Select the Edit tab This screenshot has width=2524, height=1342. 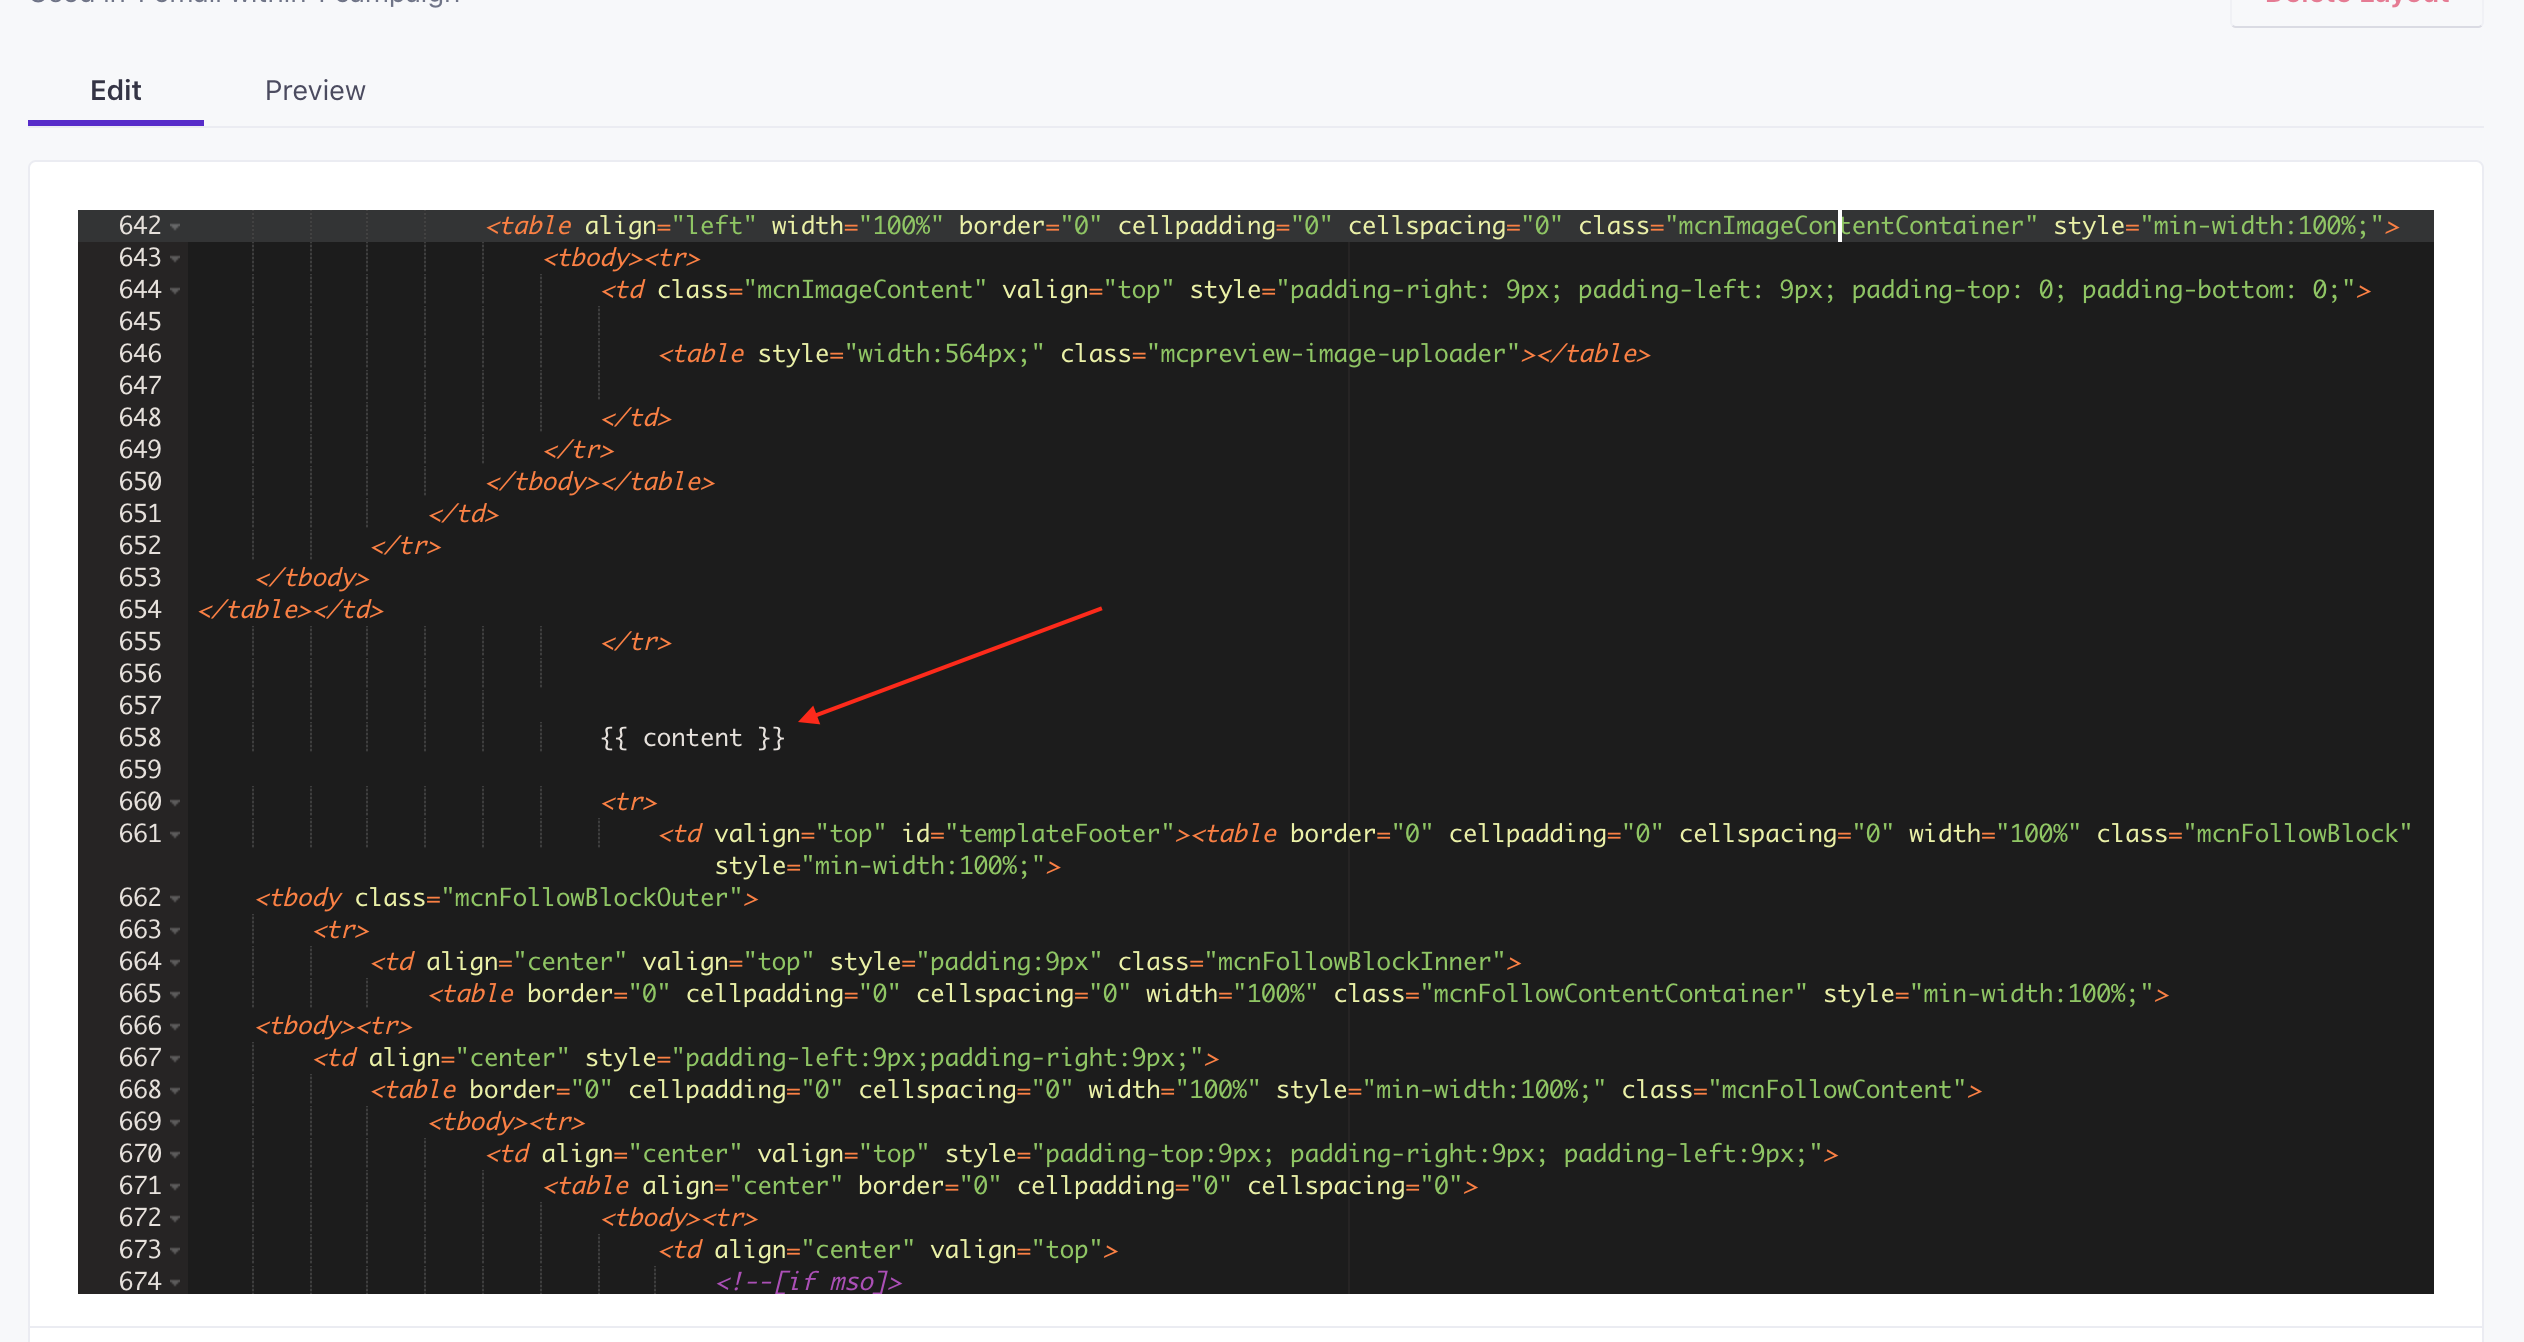tap(116, 91)
